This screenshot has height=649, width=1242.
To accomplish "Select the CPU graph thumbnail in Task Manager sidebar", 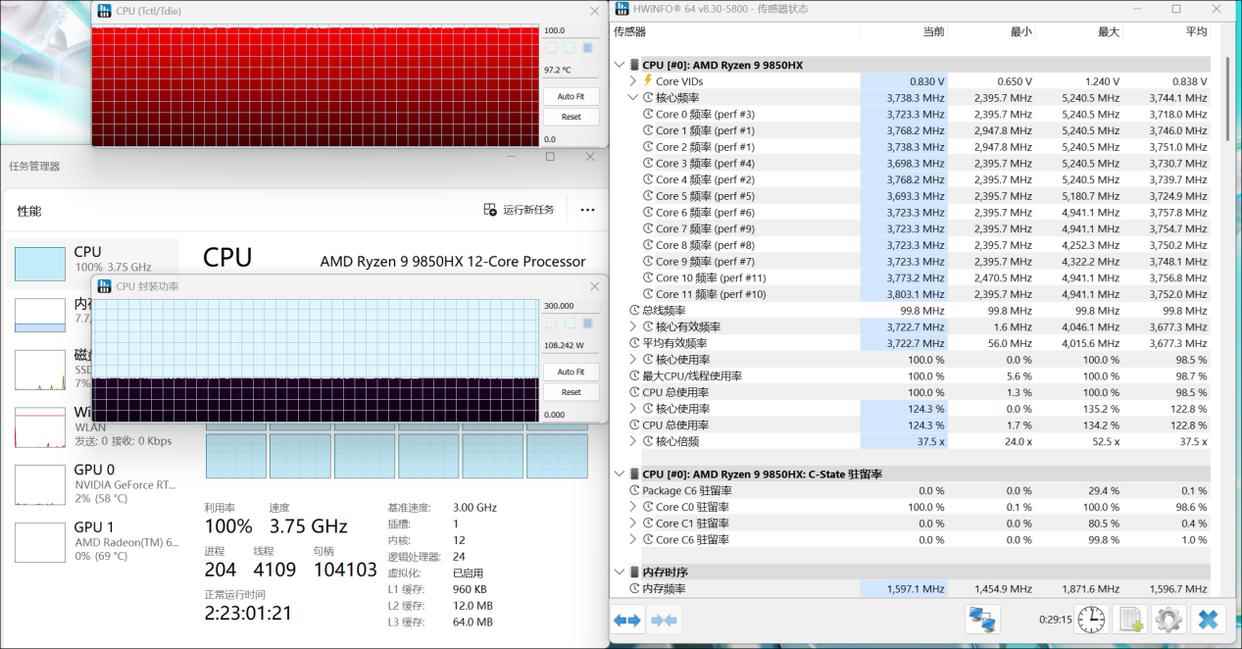I will pos(40,265).
